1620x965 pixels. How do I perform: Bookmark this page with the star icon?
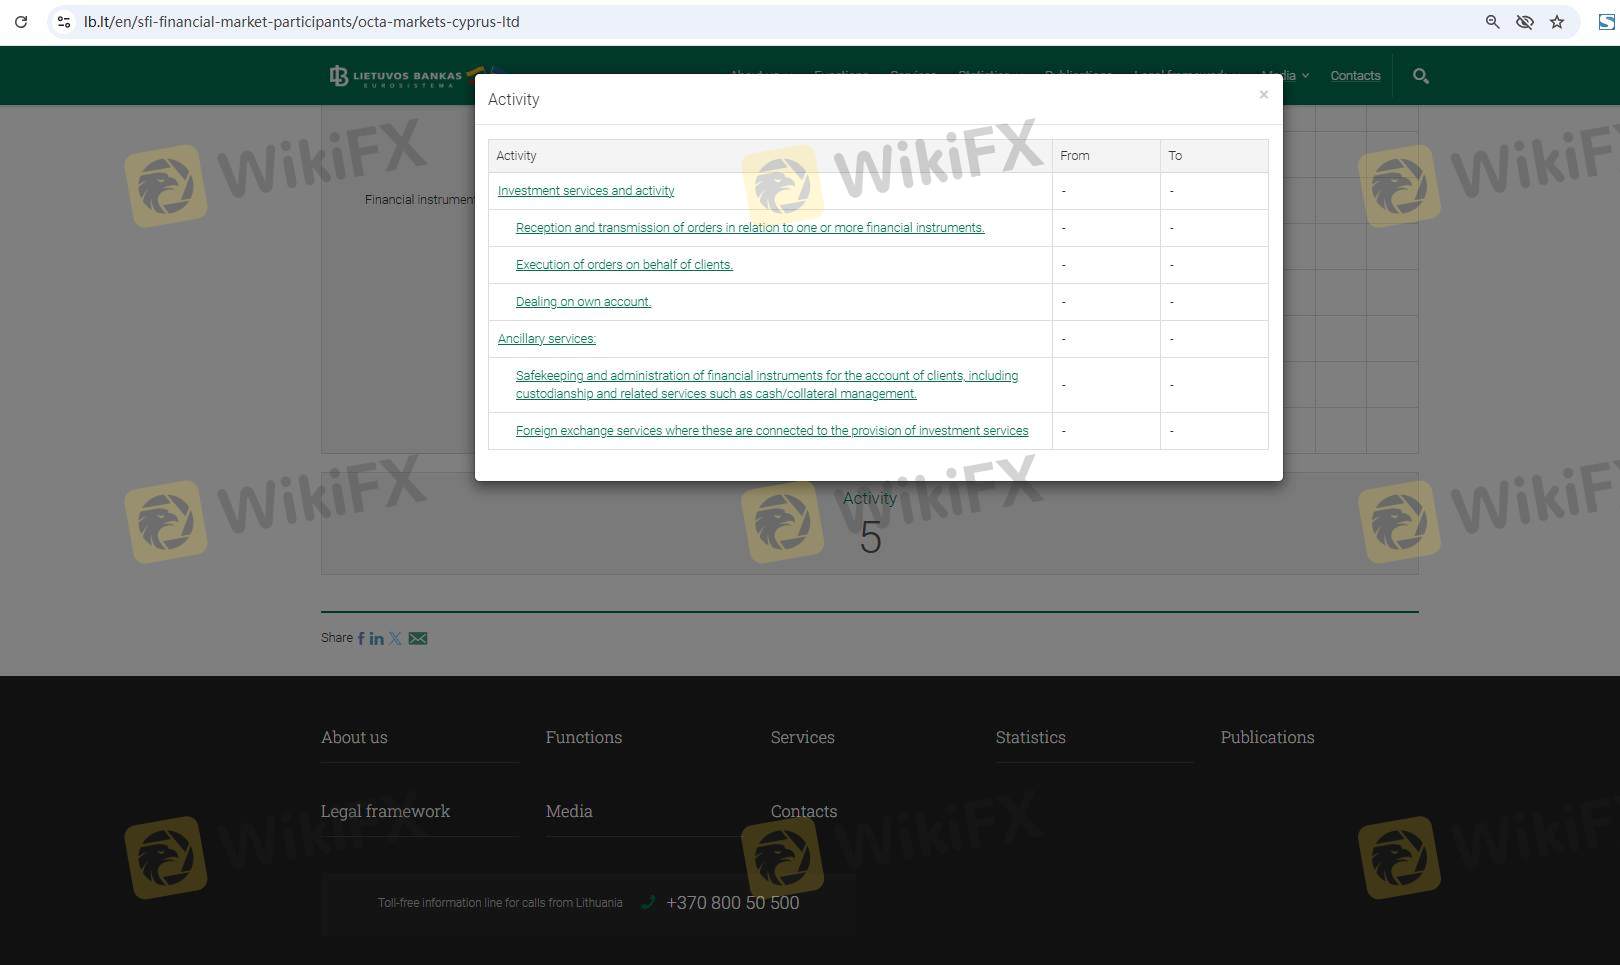pos(1557,22)
